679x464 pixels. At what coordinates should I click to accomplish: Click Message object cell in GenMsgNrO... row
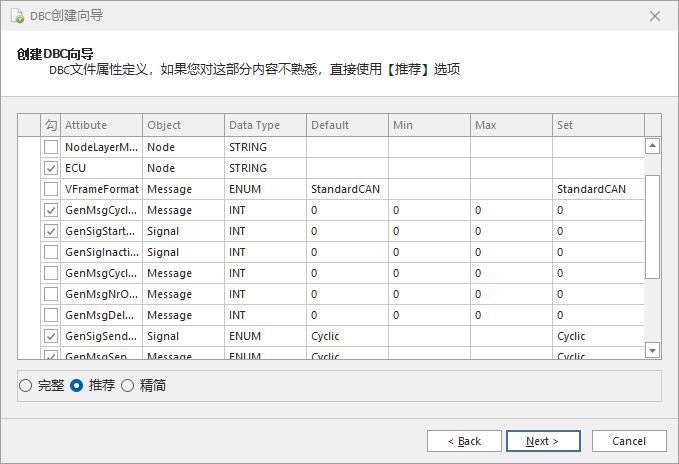point(183,294)
